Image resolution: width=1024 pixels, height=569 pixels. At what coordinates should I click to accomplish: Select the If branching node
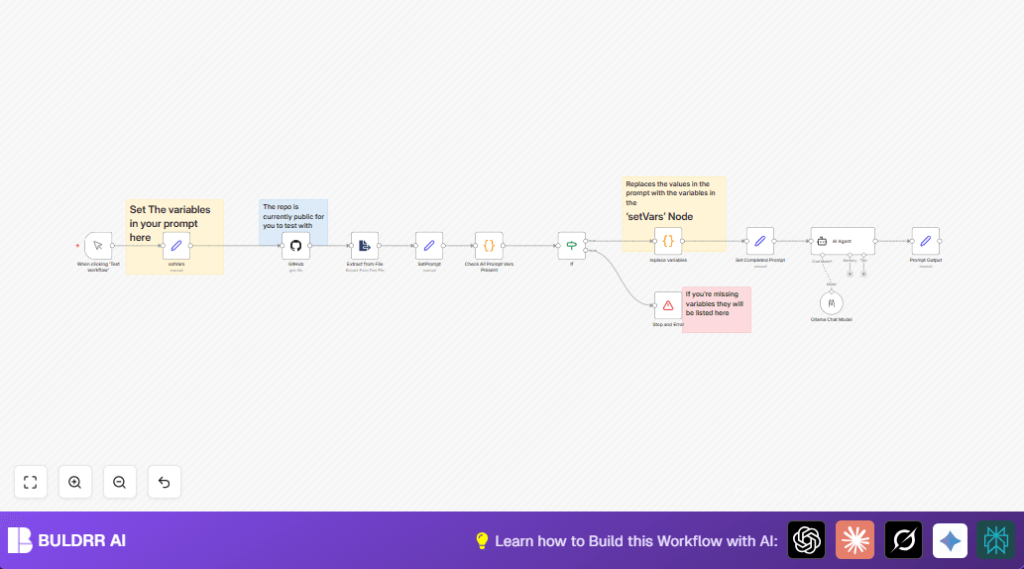[571, 245]
